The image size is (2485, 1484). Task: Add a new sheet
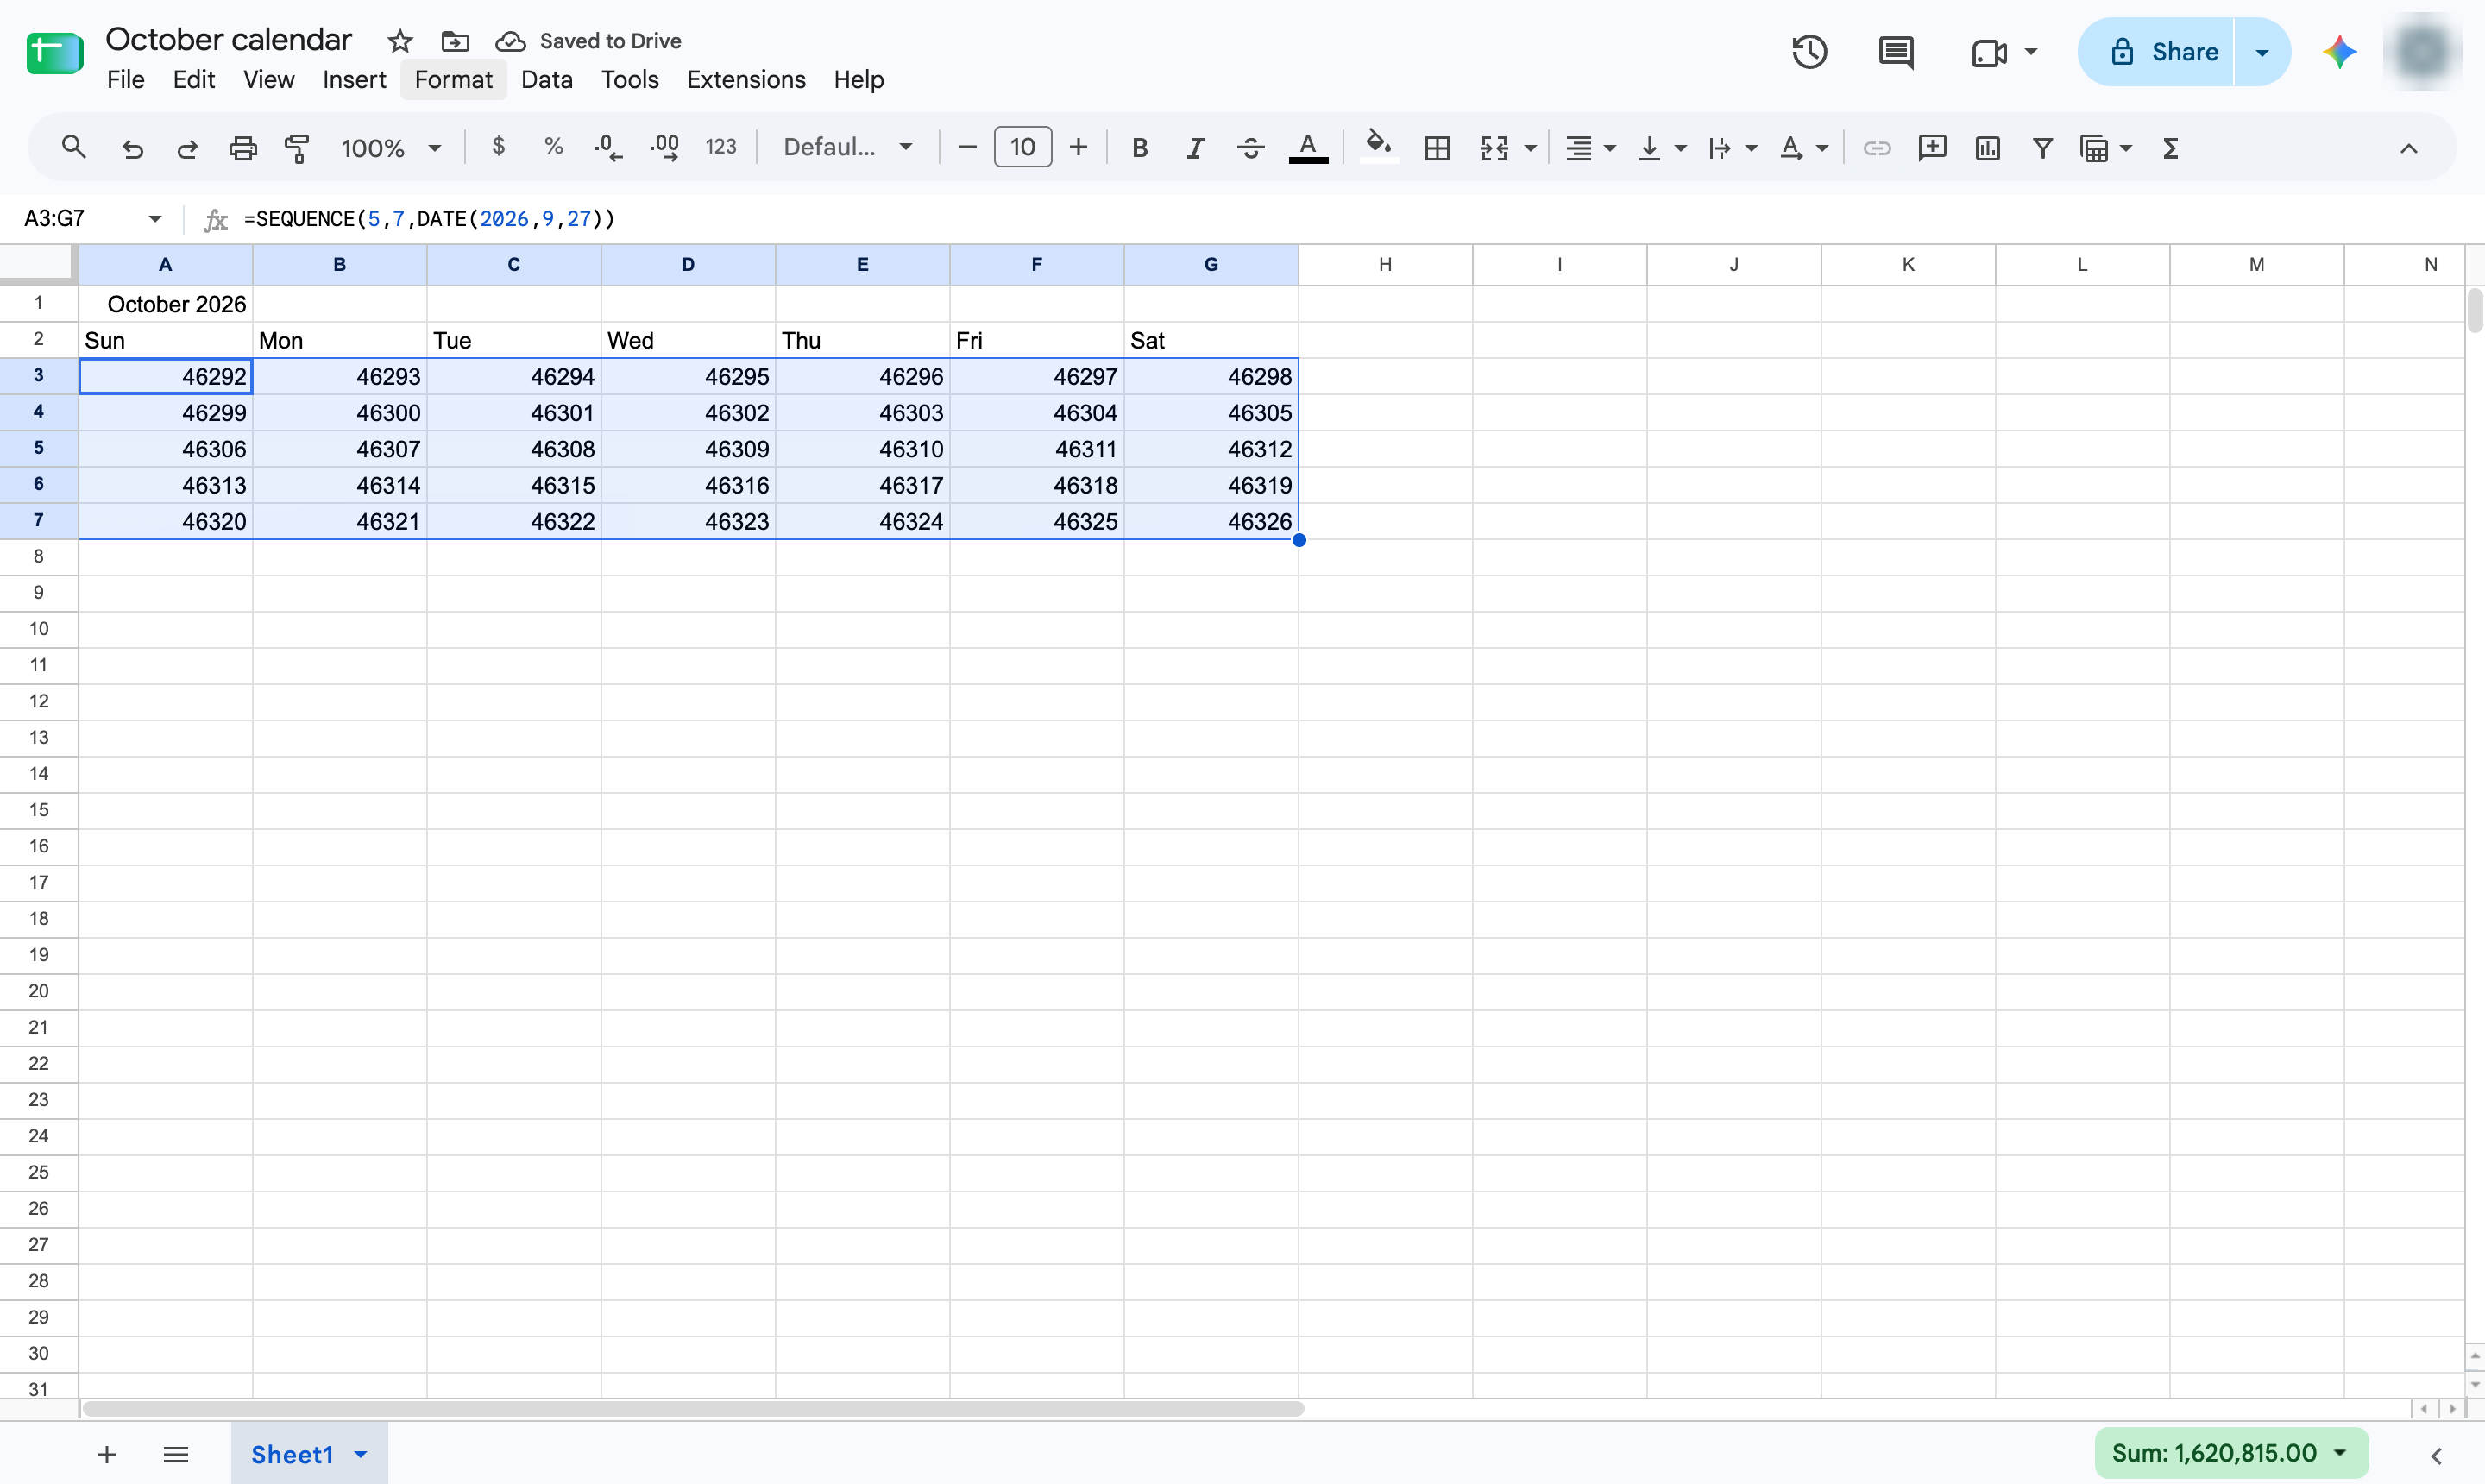coord(107,1455)
